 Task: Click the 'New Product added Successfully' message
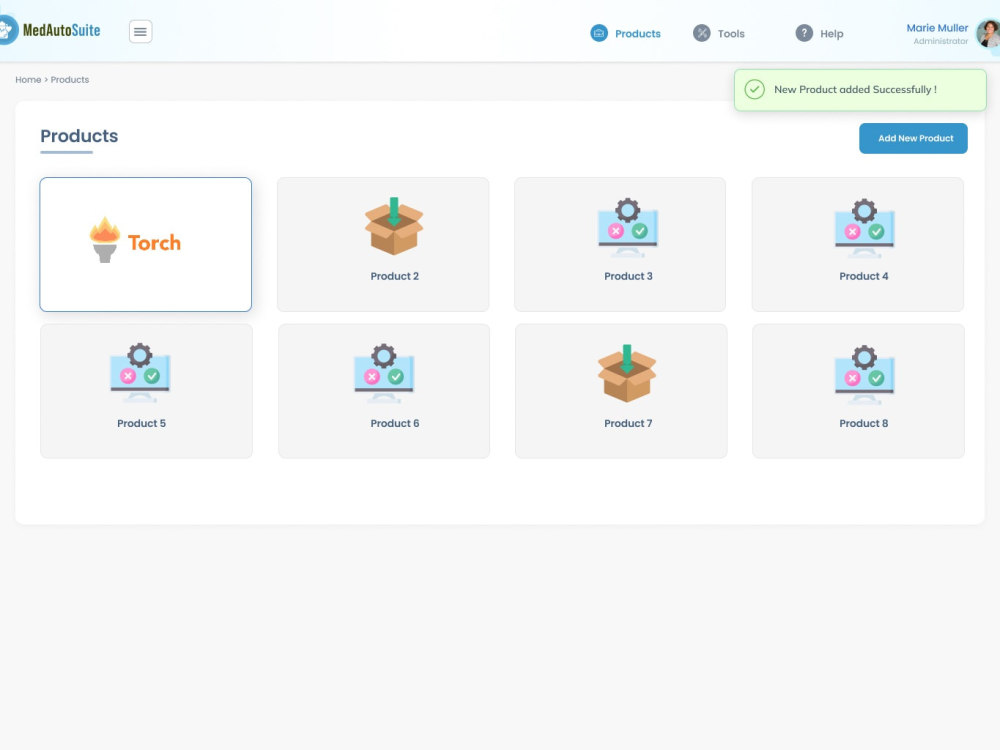(855, 89)
